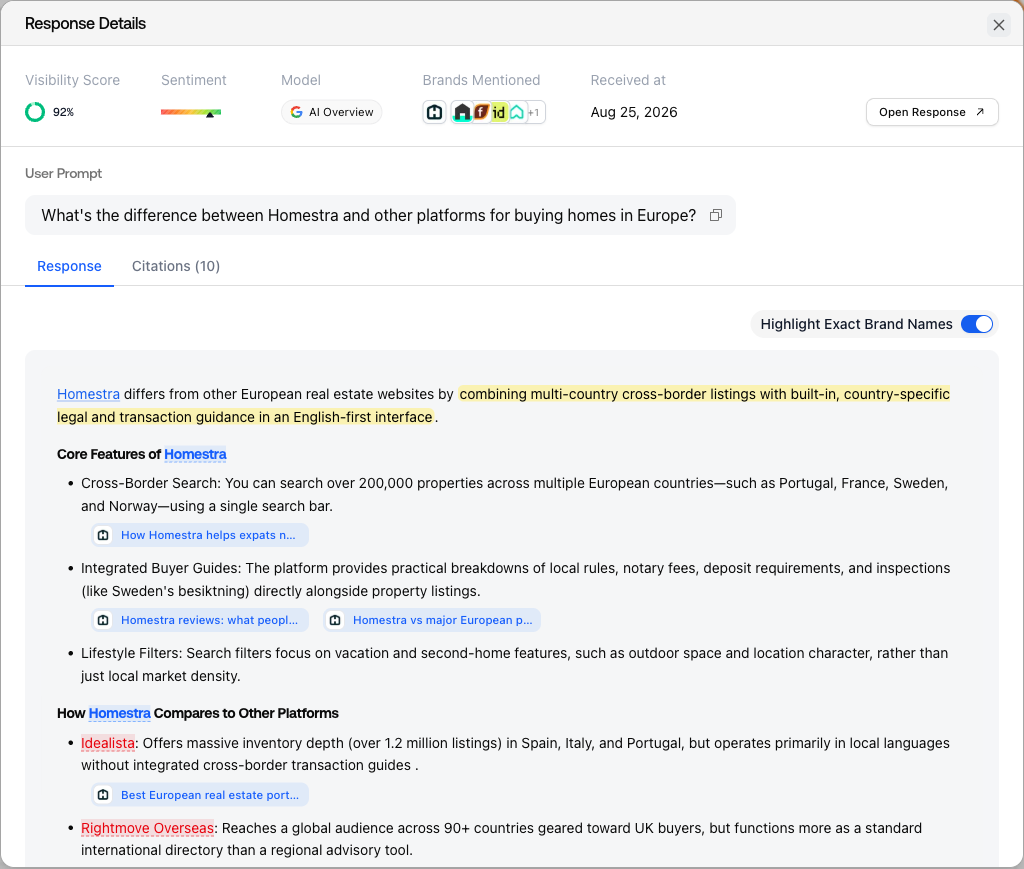Select the Response tab

coord(69,266)
